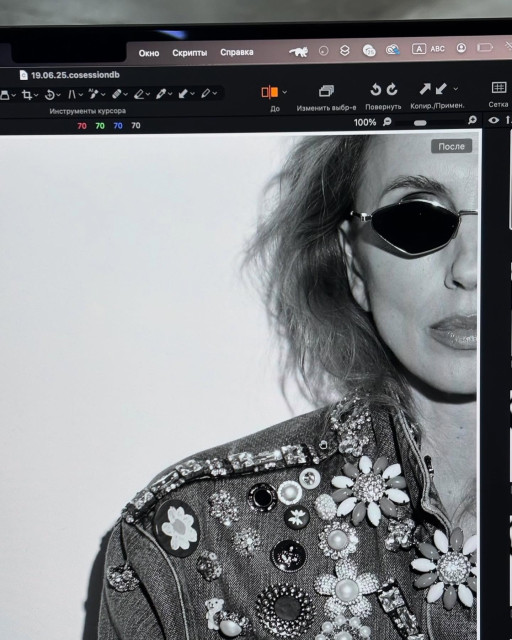Click the rotate left icon above Повернуть

(x=376, y=89)
